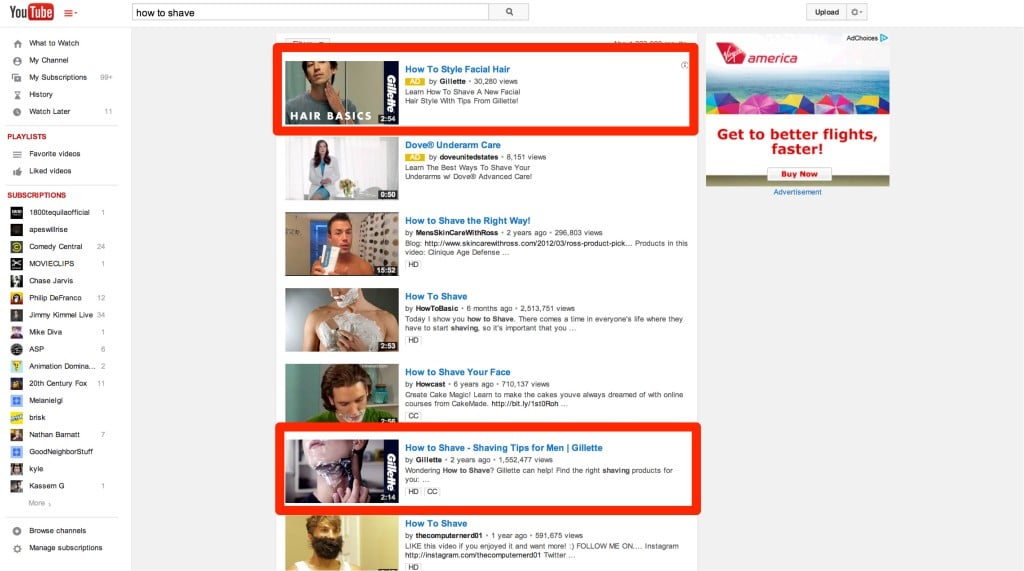Click Buy Now on Virgin America ad
This screenshot has width=1024, height=571.
click(x=799, y=174)
